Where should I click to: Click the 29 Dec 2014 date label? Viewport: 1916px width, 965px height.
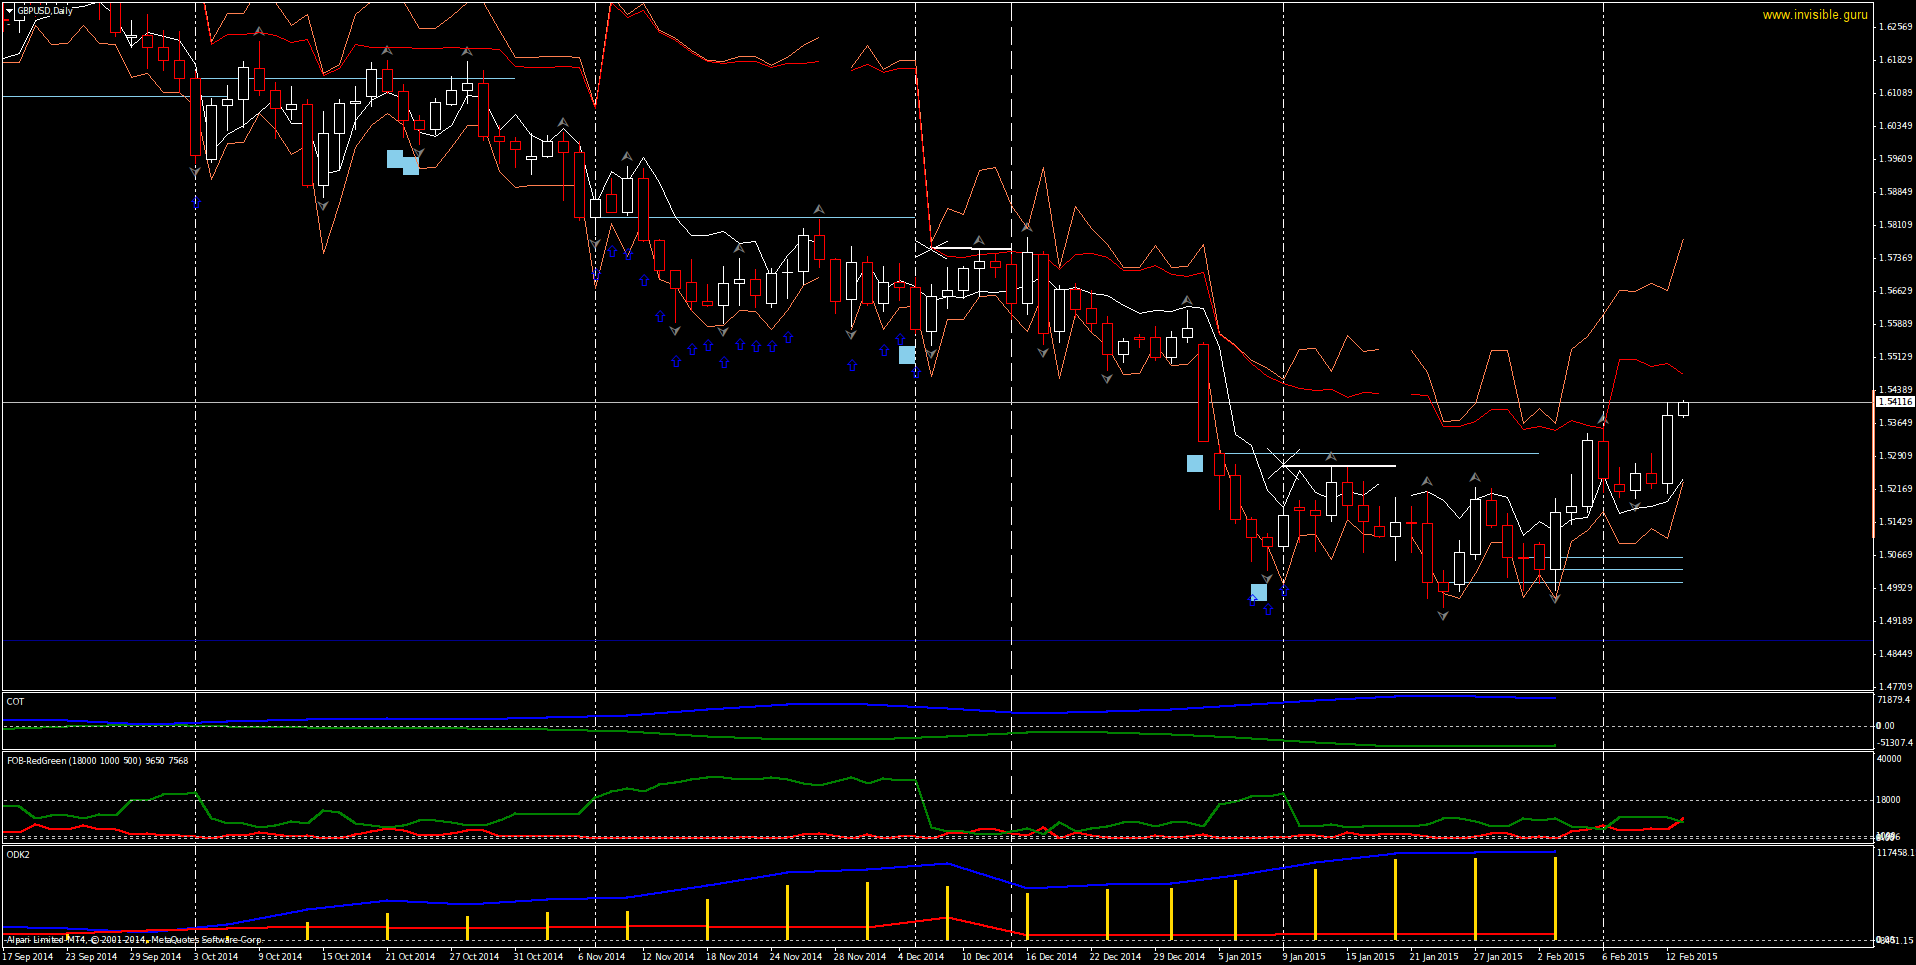coord(1179,957)
